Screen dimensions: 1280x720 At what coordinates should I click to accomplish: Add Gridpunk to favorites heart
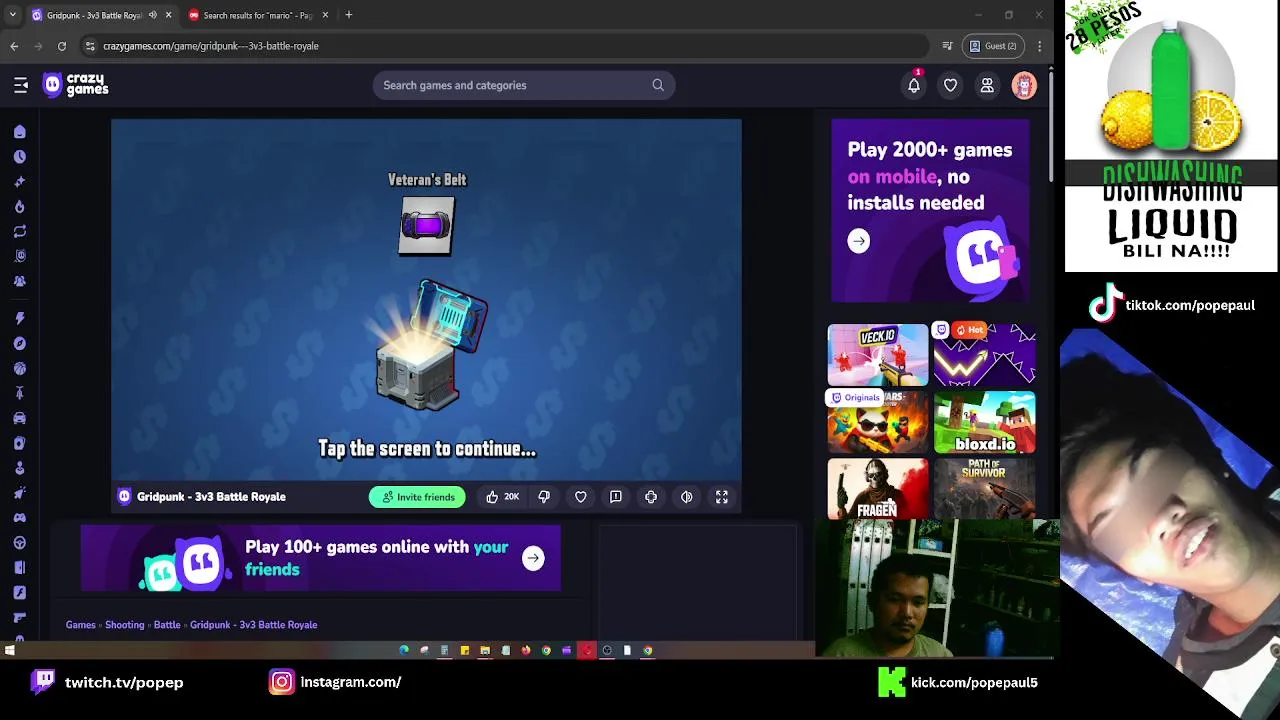[580, 497]
